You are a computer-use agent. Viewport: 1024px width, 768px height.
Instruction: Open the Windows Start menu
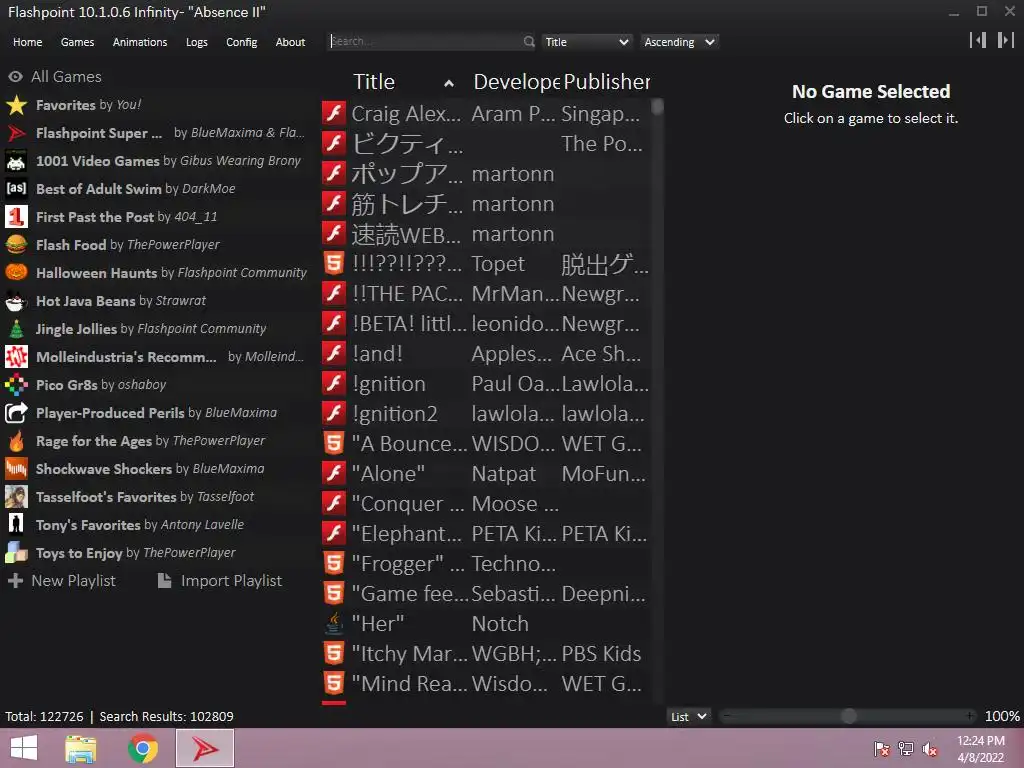[24, 748]
